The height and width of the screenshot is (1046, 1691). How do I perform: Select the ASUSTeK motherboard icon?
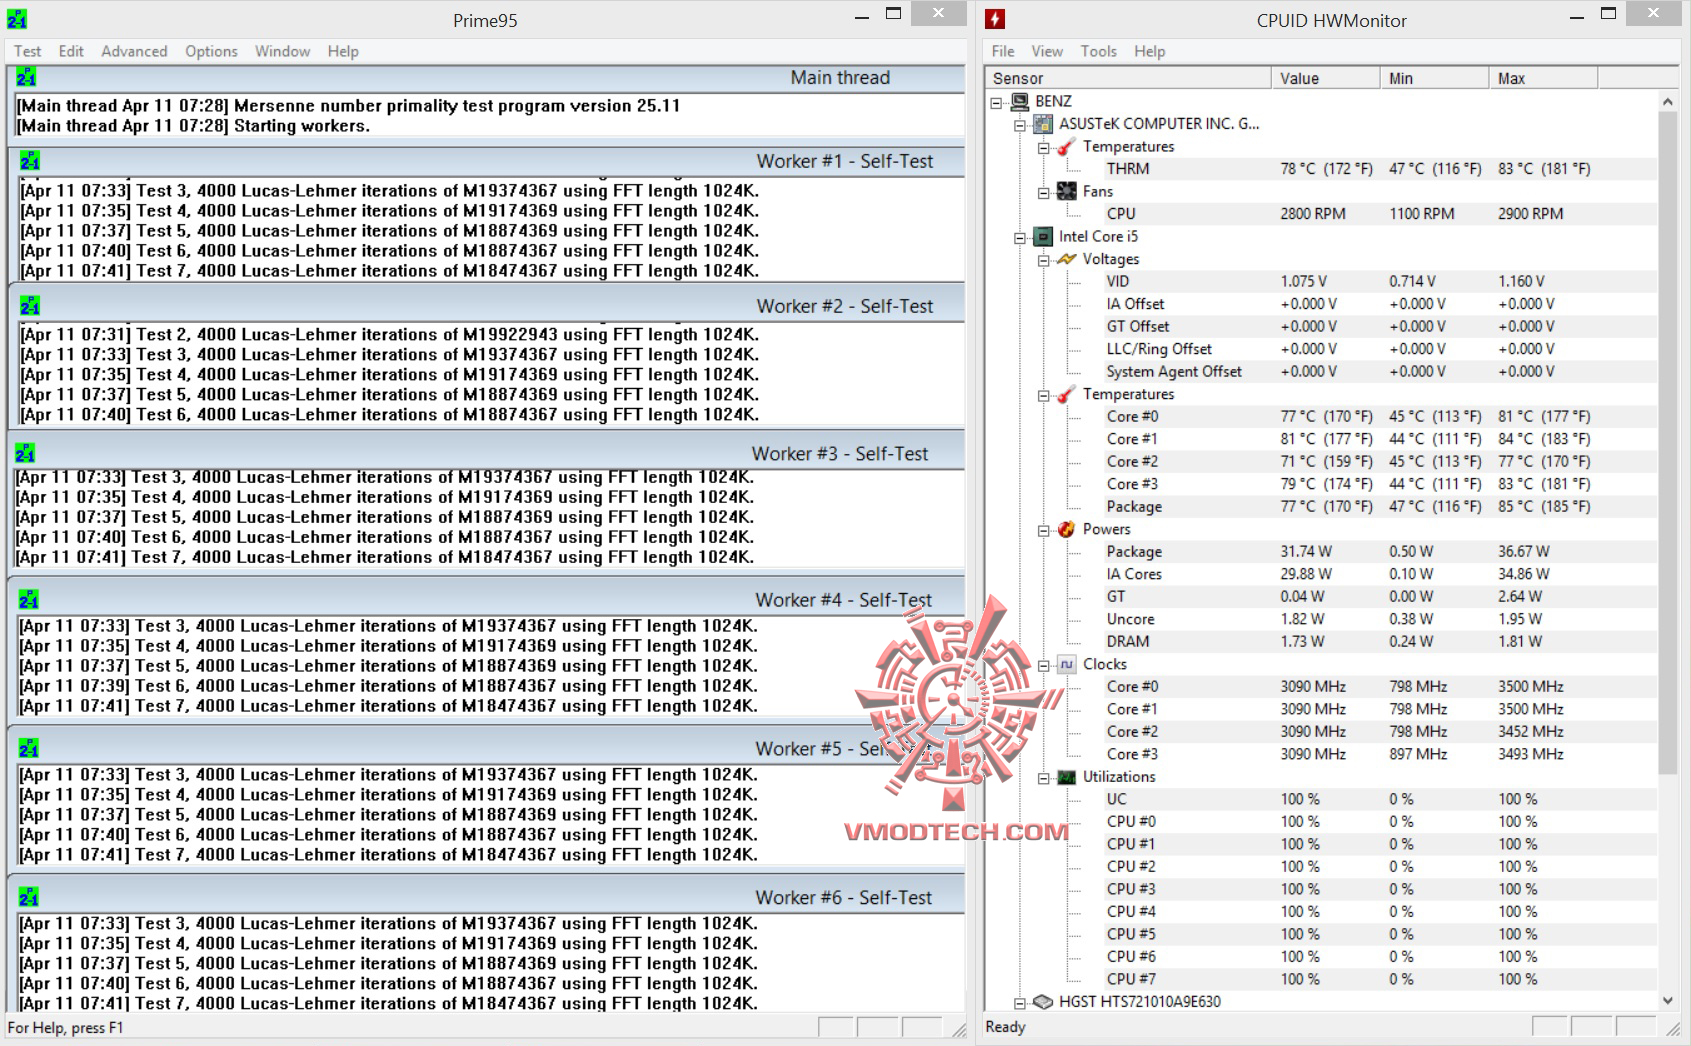[x=1043, y=124]
